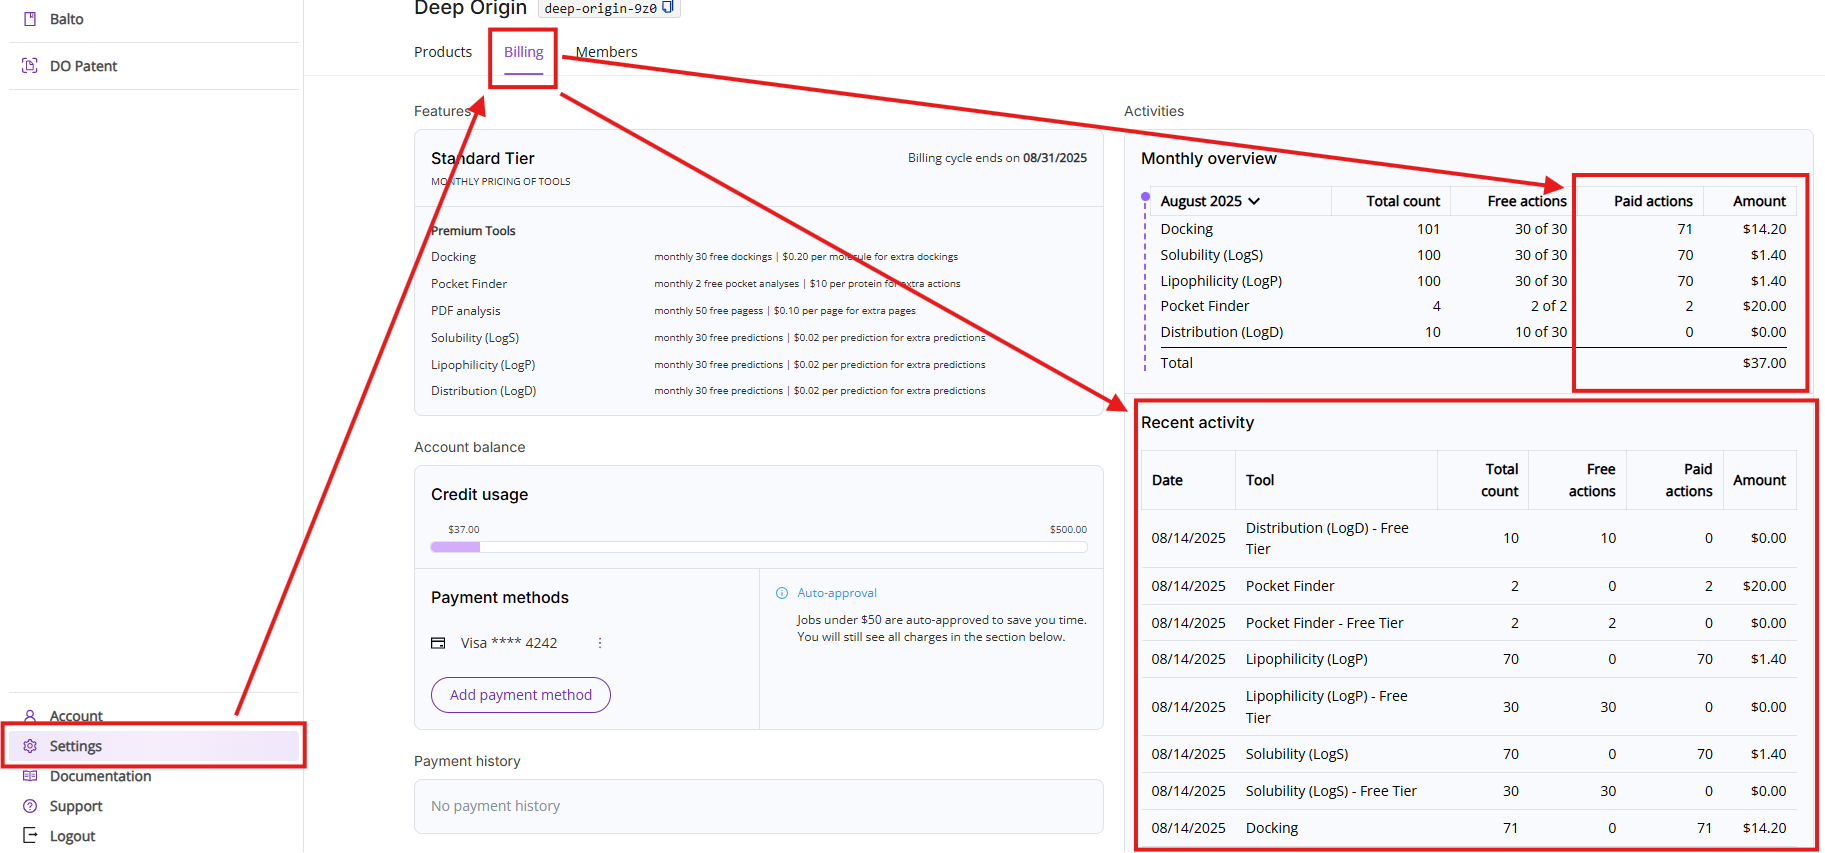The height and width of the screenshot is (853, 1825).
Task: Switch to the Products tab
Action: point(443,52)
